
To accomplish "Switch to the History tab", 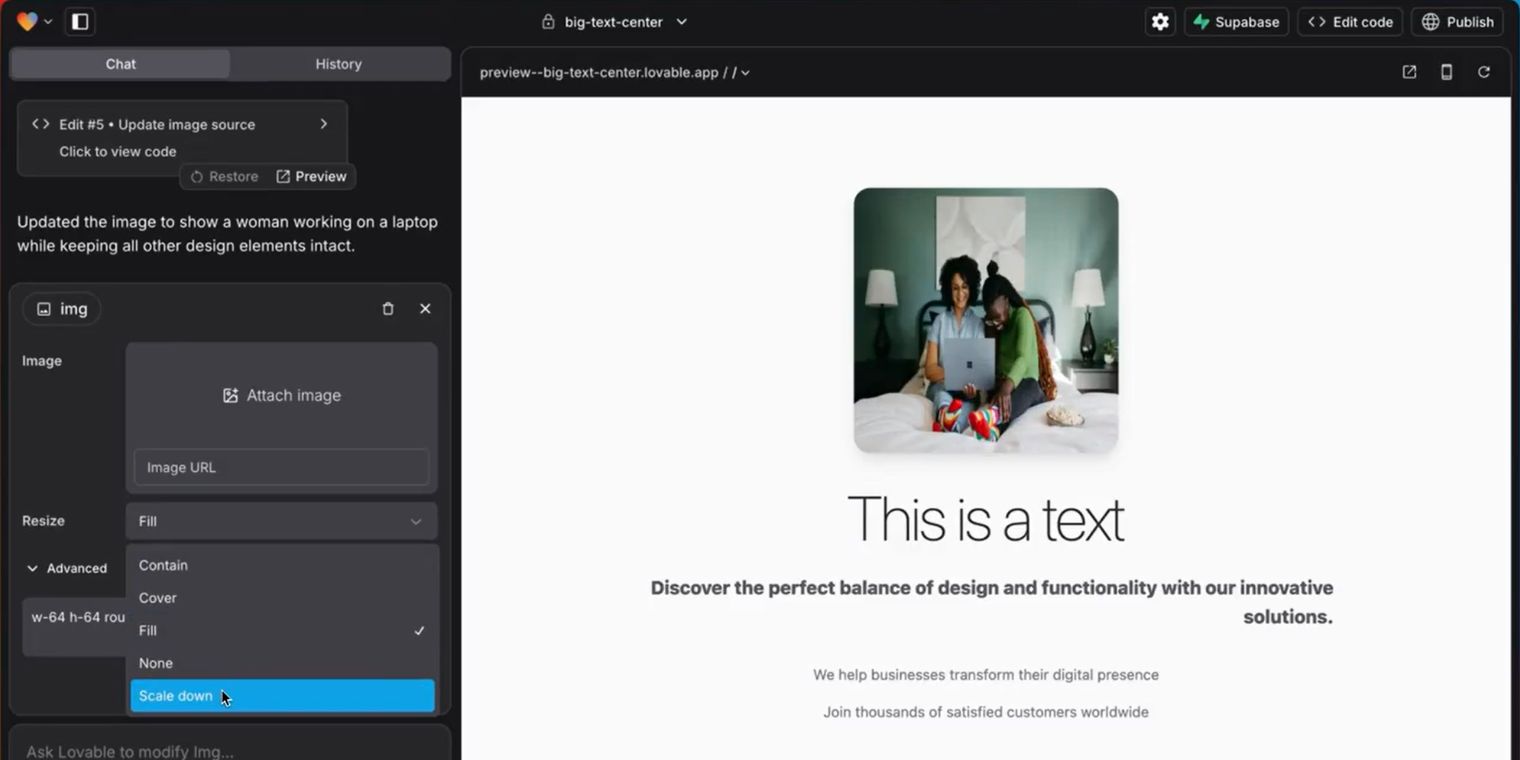I will pos(339,64).
